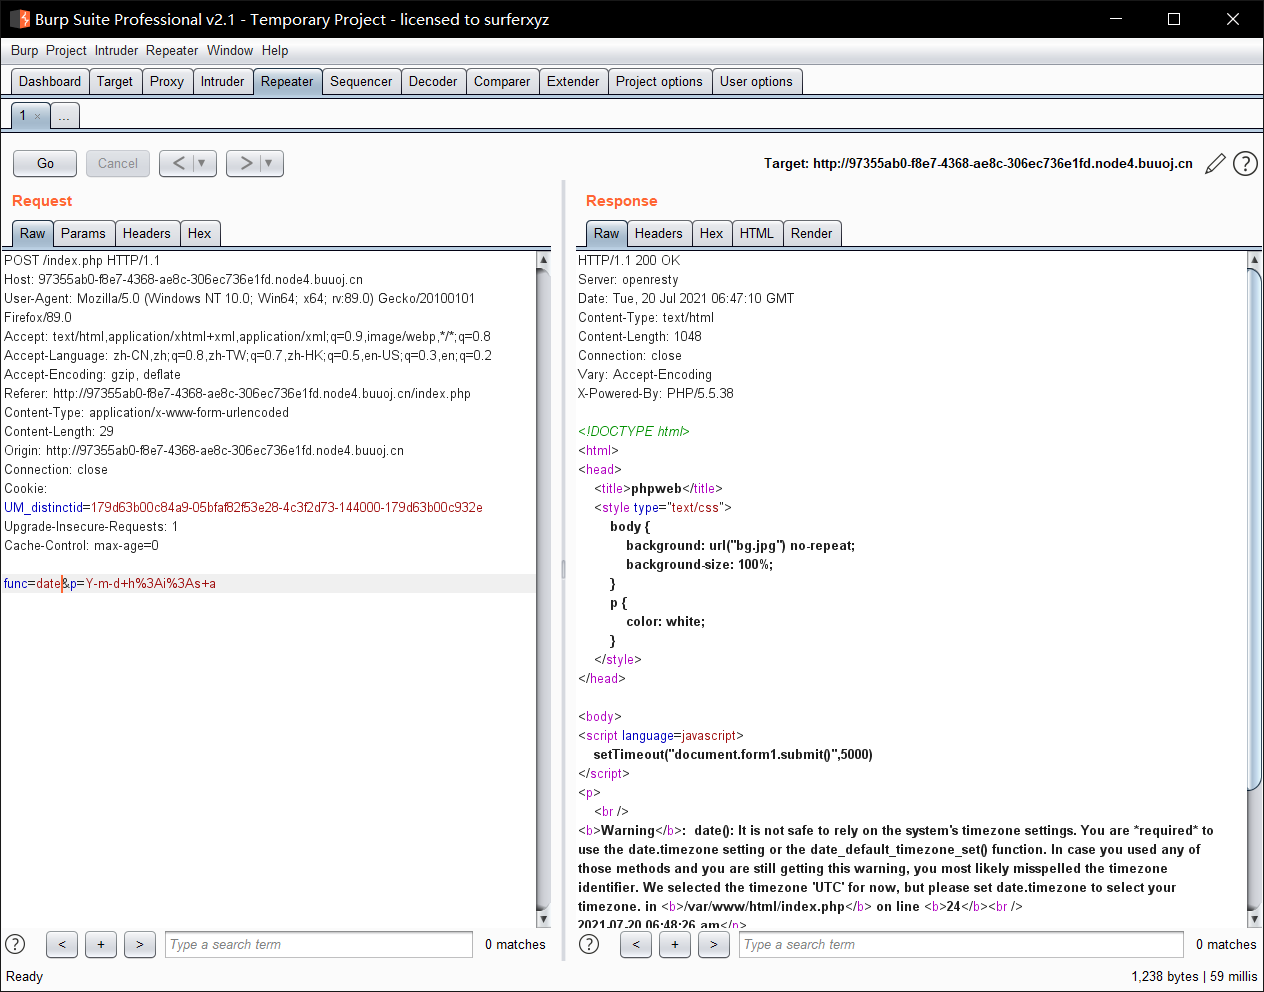Open the Intruder menu
1264x992 pixels.
(x=116, y=50)
